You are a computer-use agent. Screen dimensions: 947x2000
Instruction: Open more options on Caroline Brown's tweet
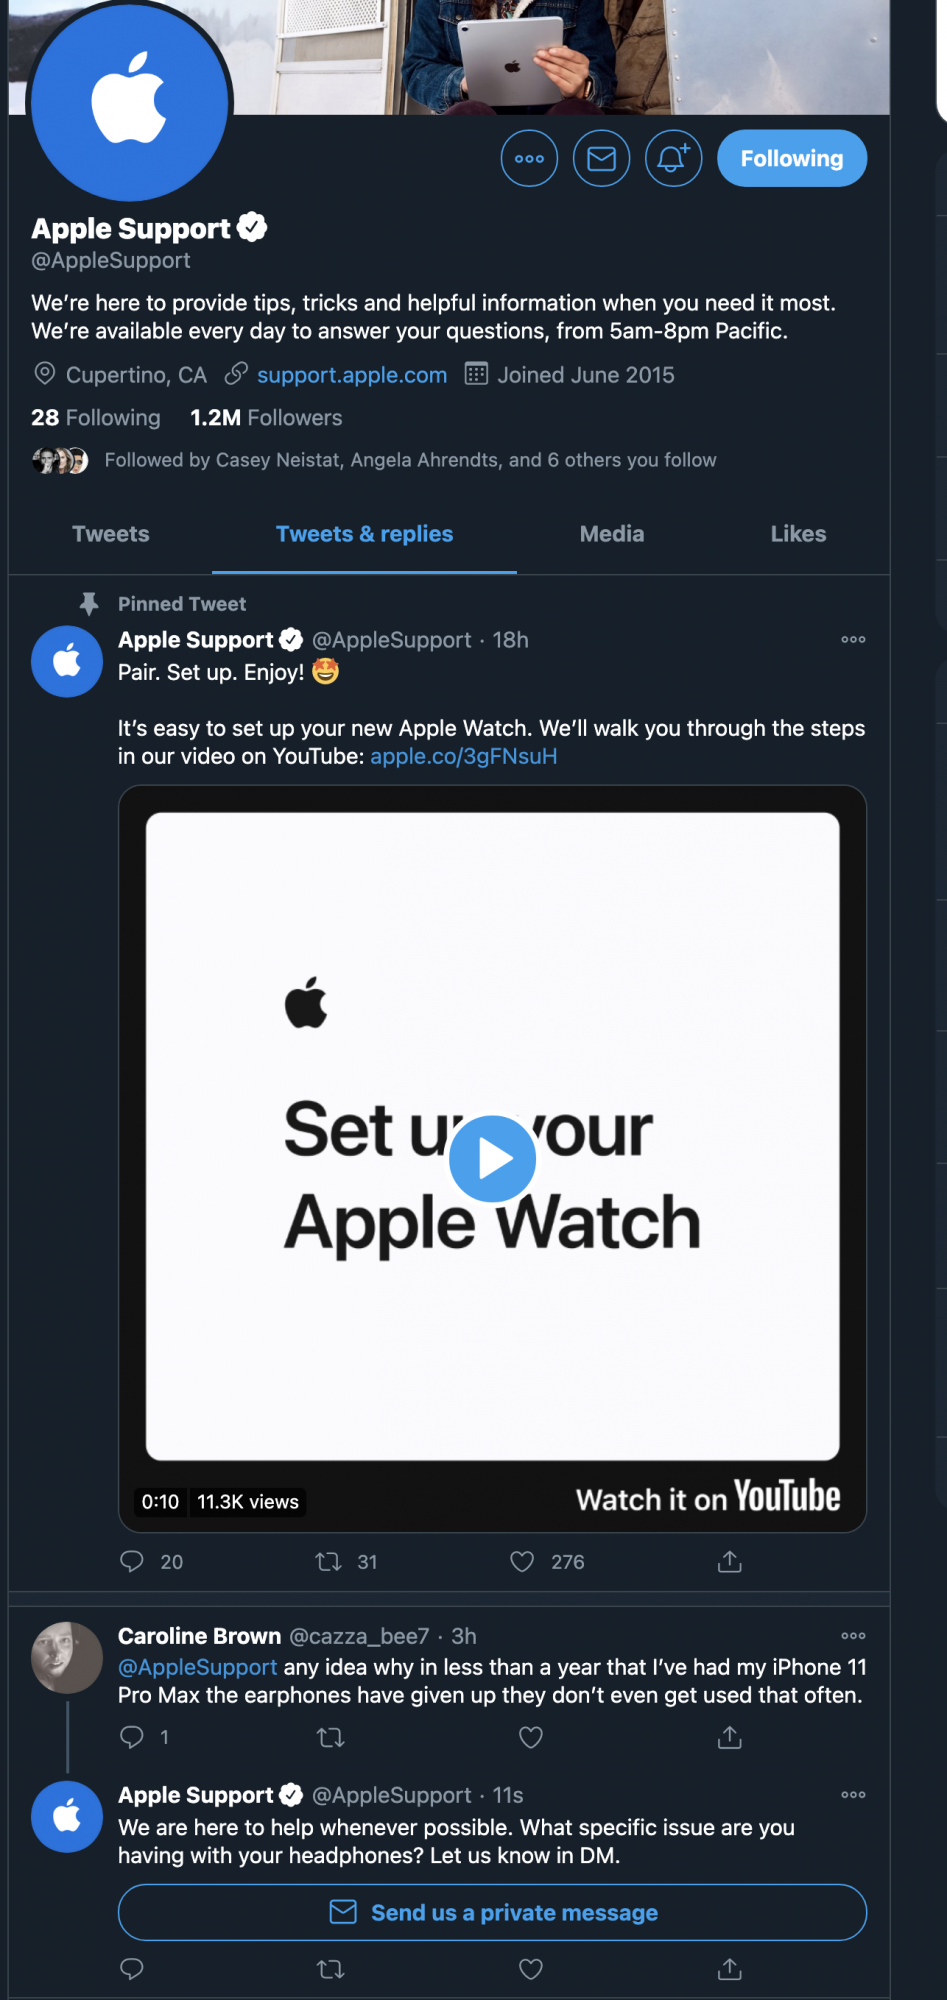853,1635
